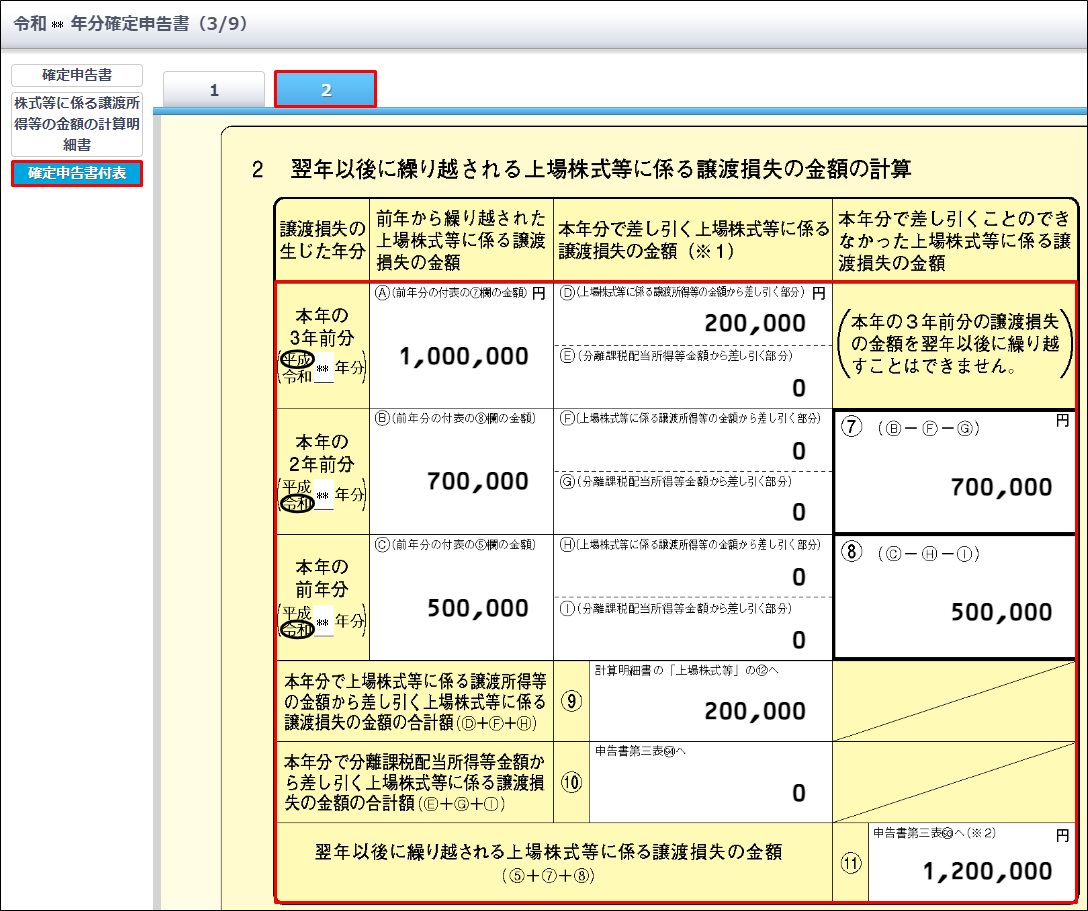
Task: Click the note 本年の３年前分の譲渡損失の金額を翌年以後に繰り越すことはできません
Action: pos(955,344)
